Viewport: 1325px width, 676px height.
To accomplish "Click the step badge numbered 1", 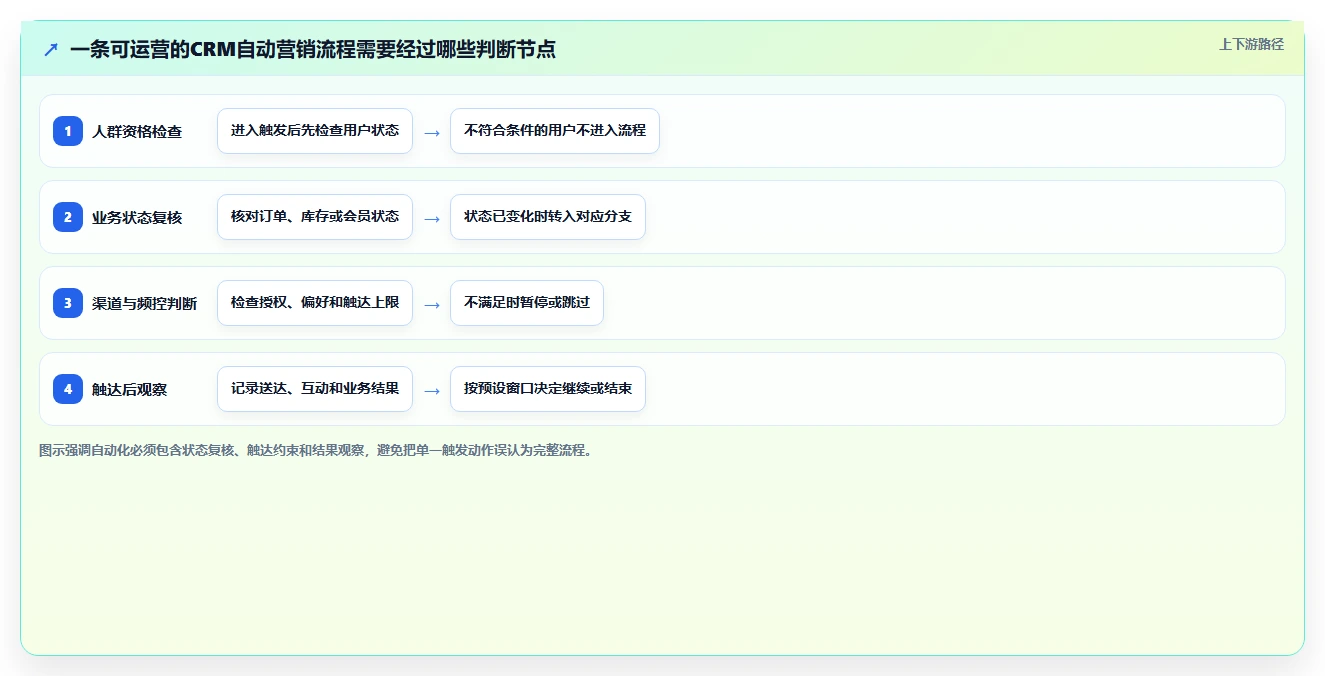I will click(x=68, y=131).
